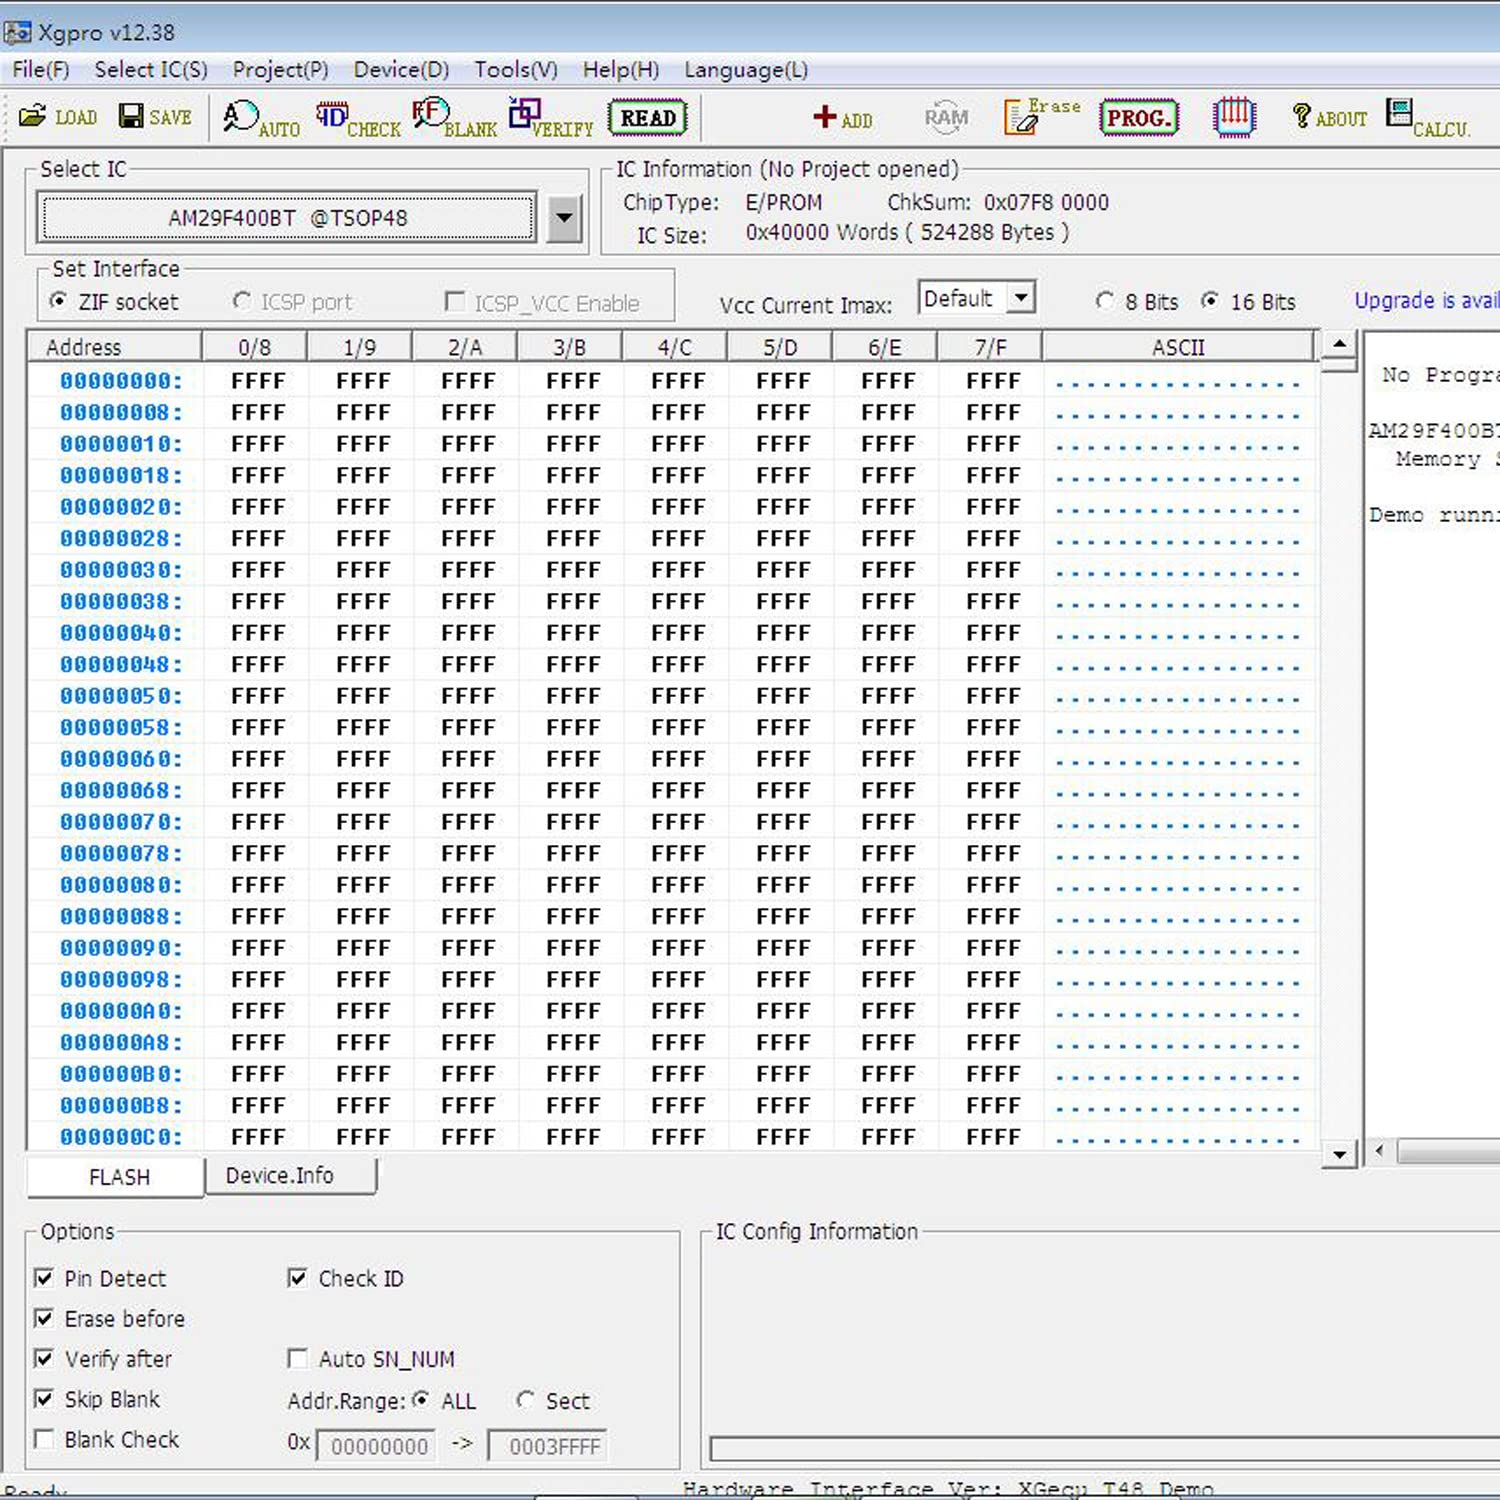1500x1500 pixels.
Task: Click the SAVE disk toolbar icon
Action: [154, 117]
